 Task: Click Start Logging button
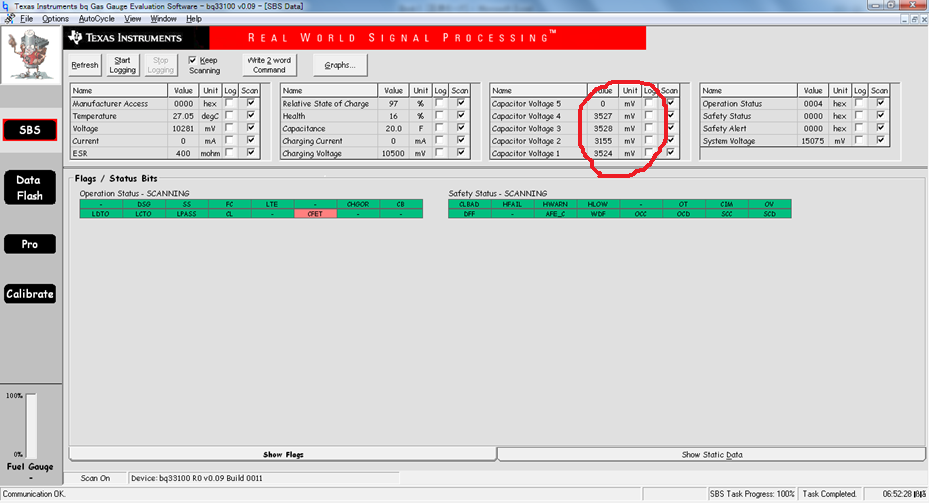[123, 65]
